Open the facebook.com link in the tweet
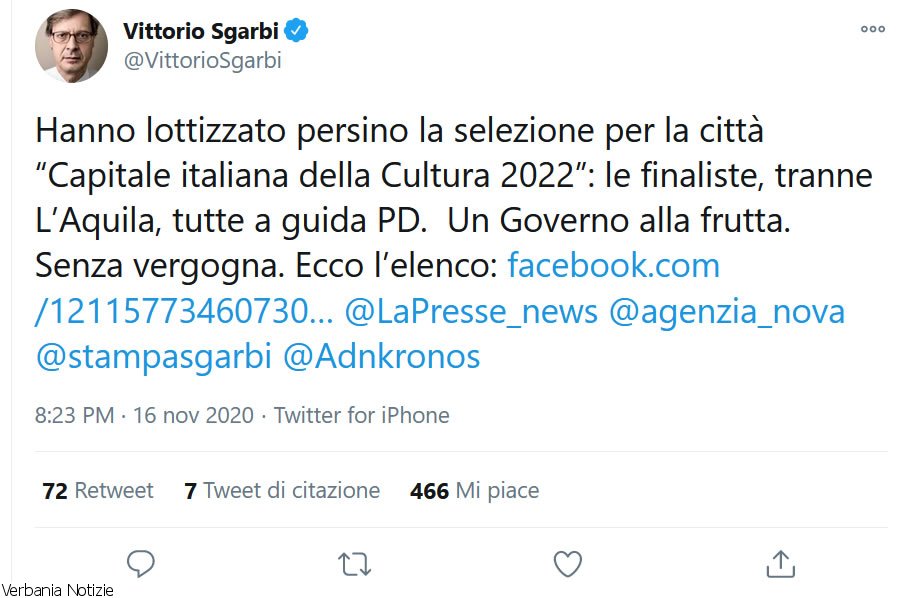This screenshot has height=598, width=904. (614, 265)
